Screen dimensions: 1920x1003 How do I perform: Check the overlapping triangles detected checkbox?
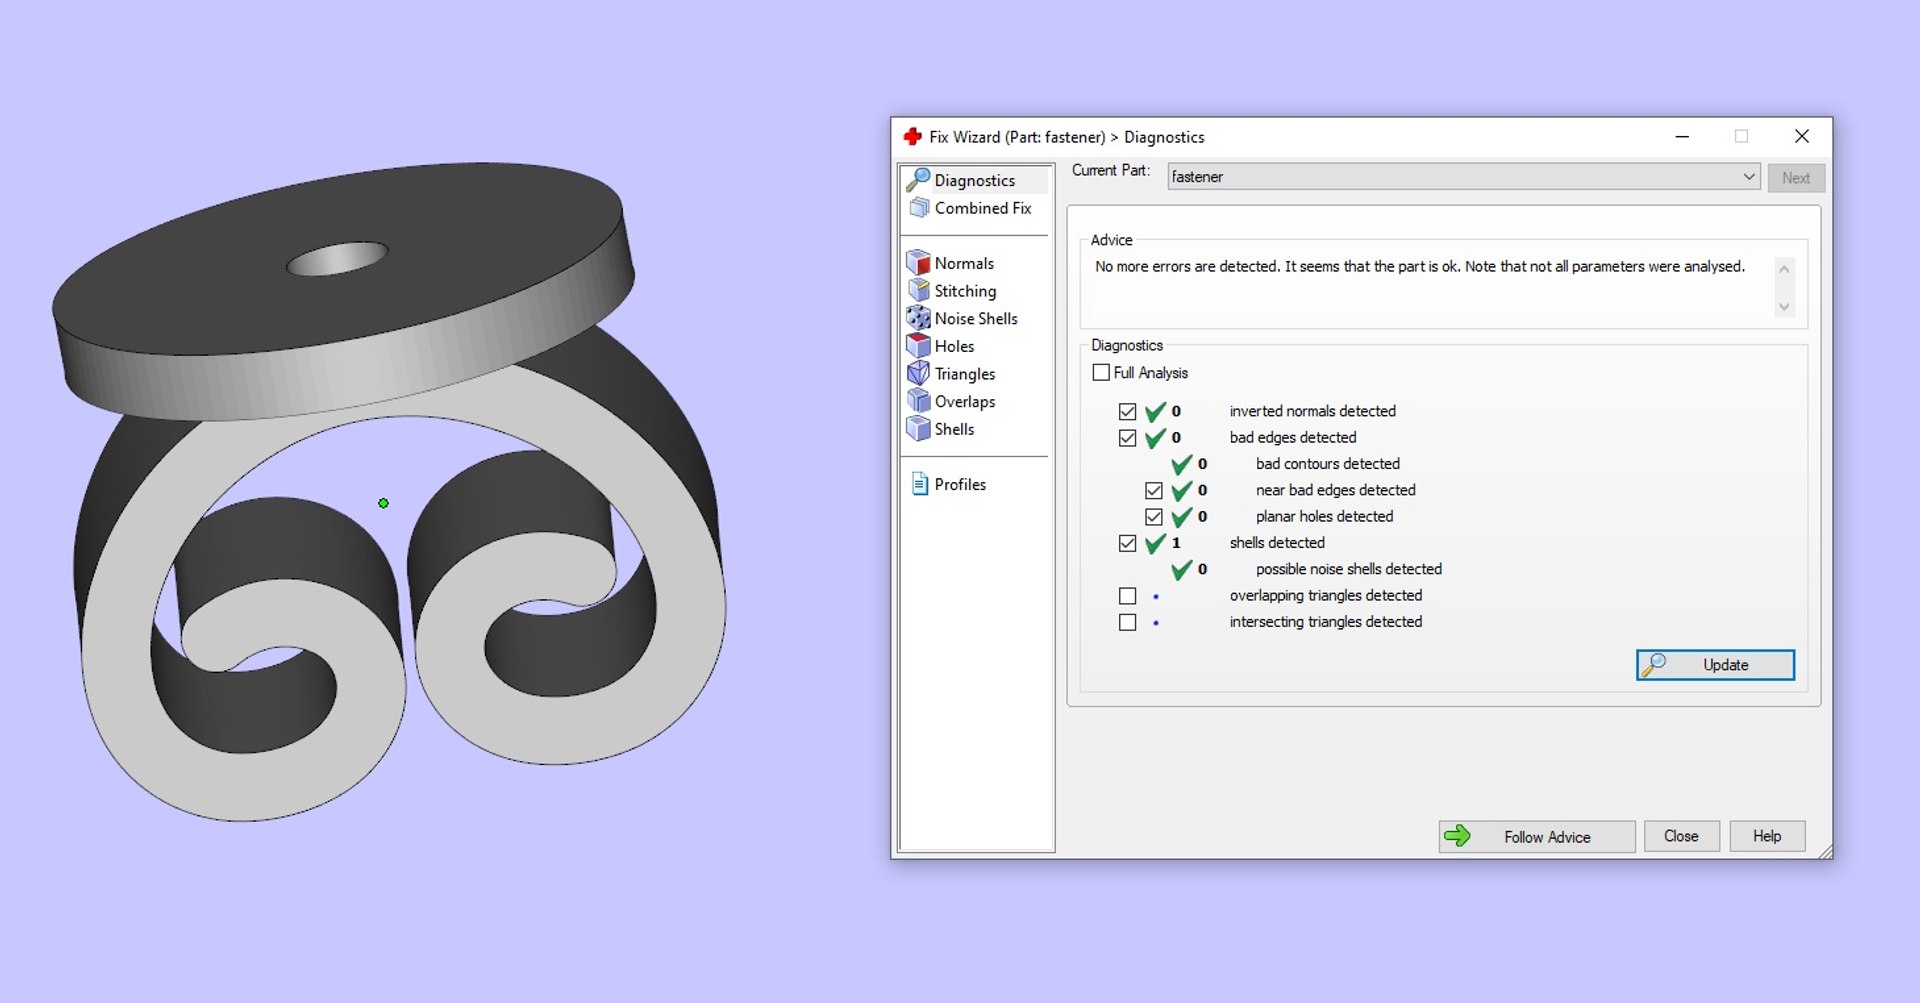(1128, 596)
